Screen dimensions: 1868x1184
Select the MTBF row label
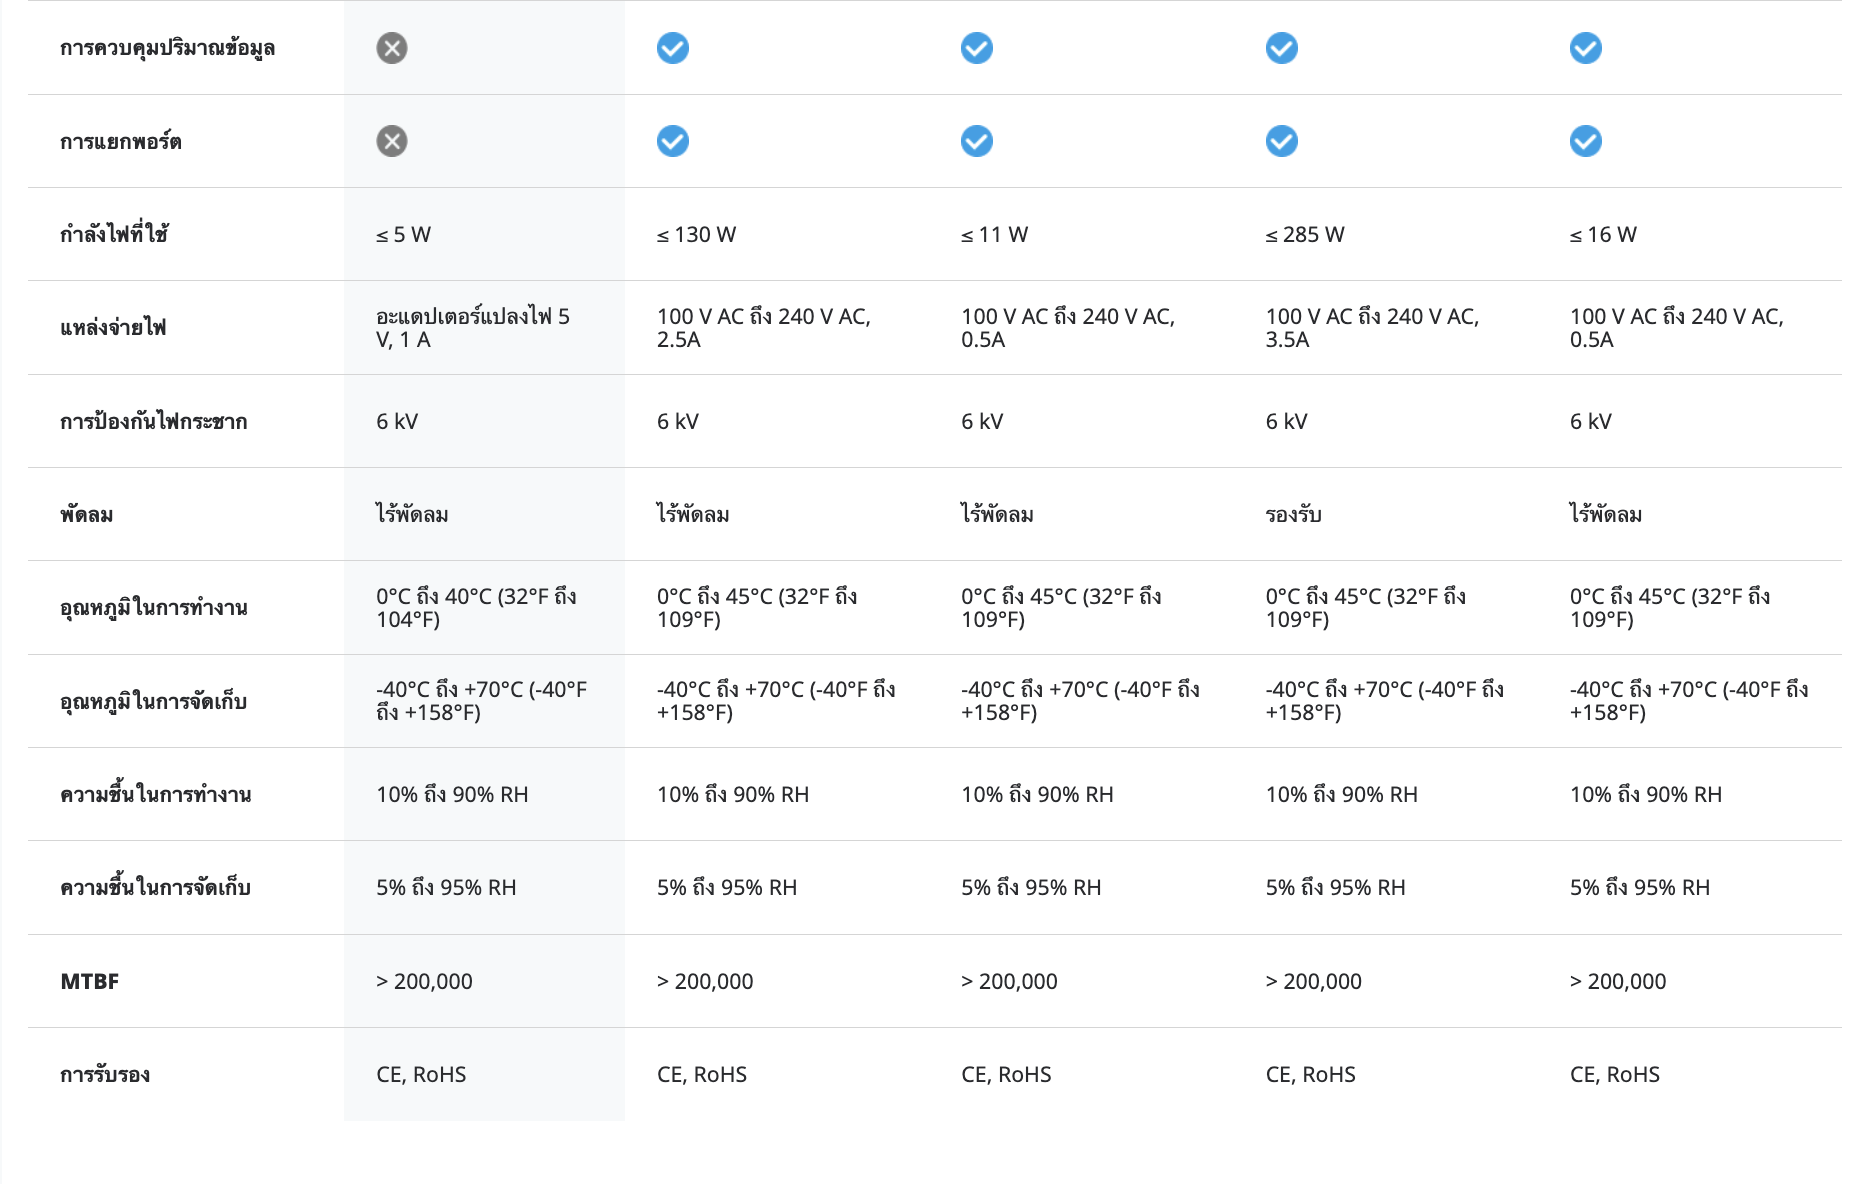click(x=90, y=981)
